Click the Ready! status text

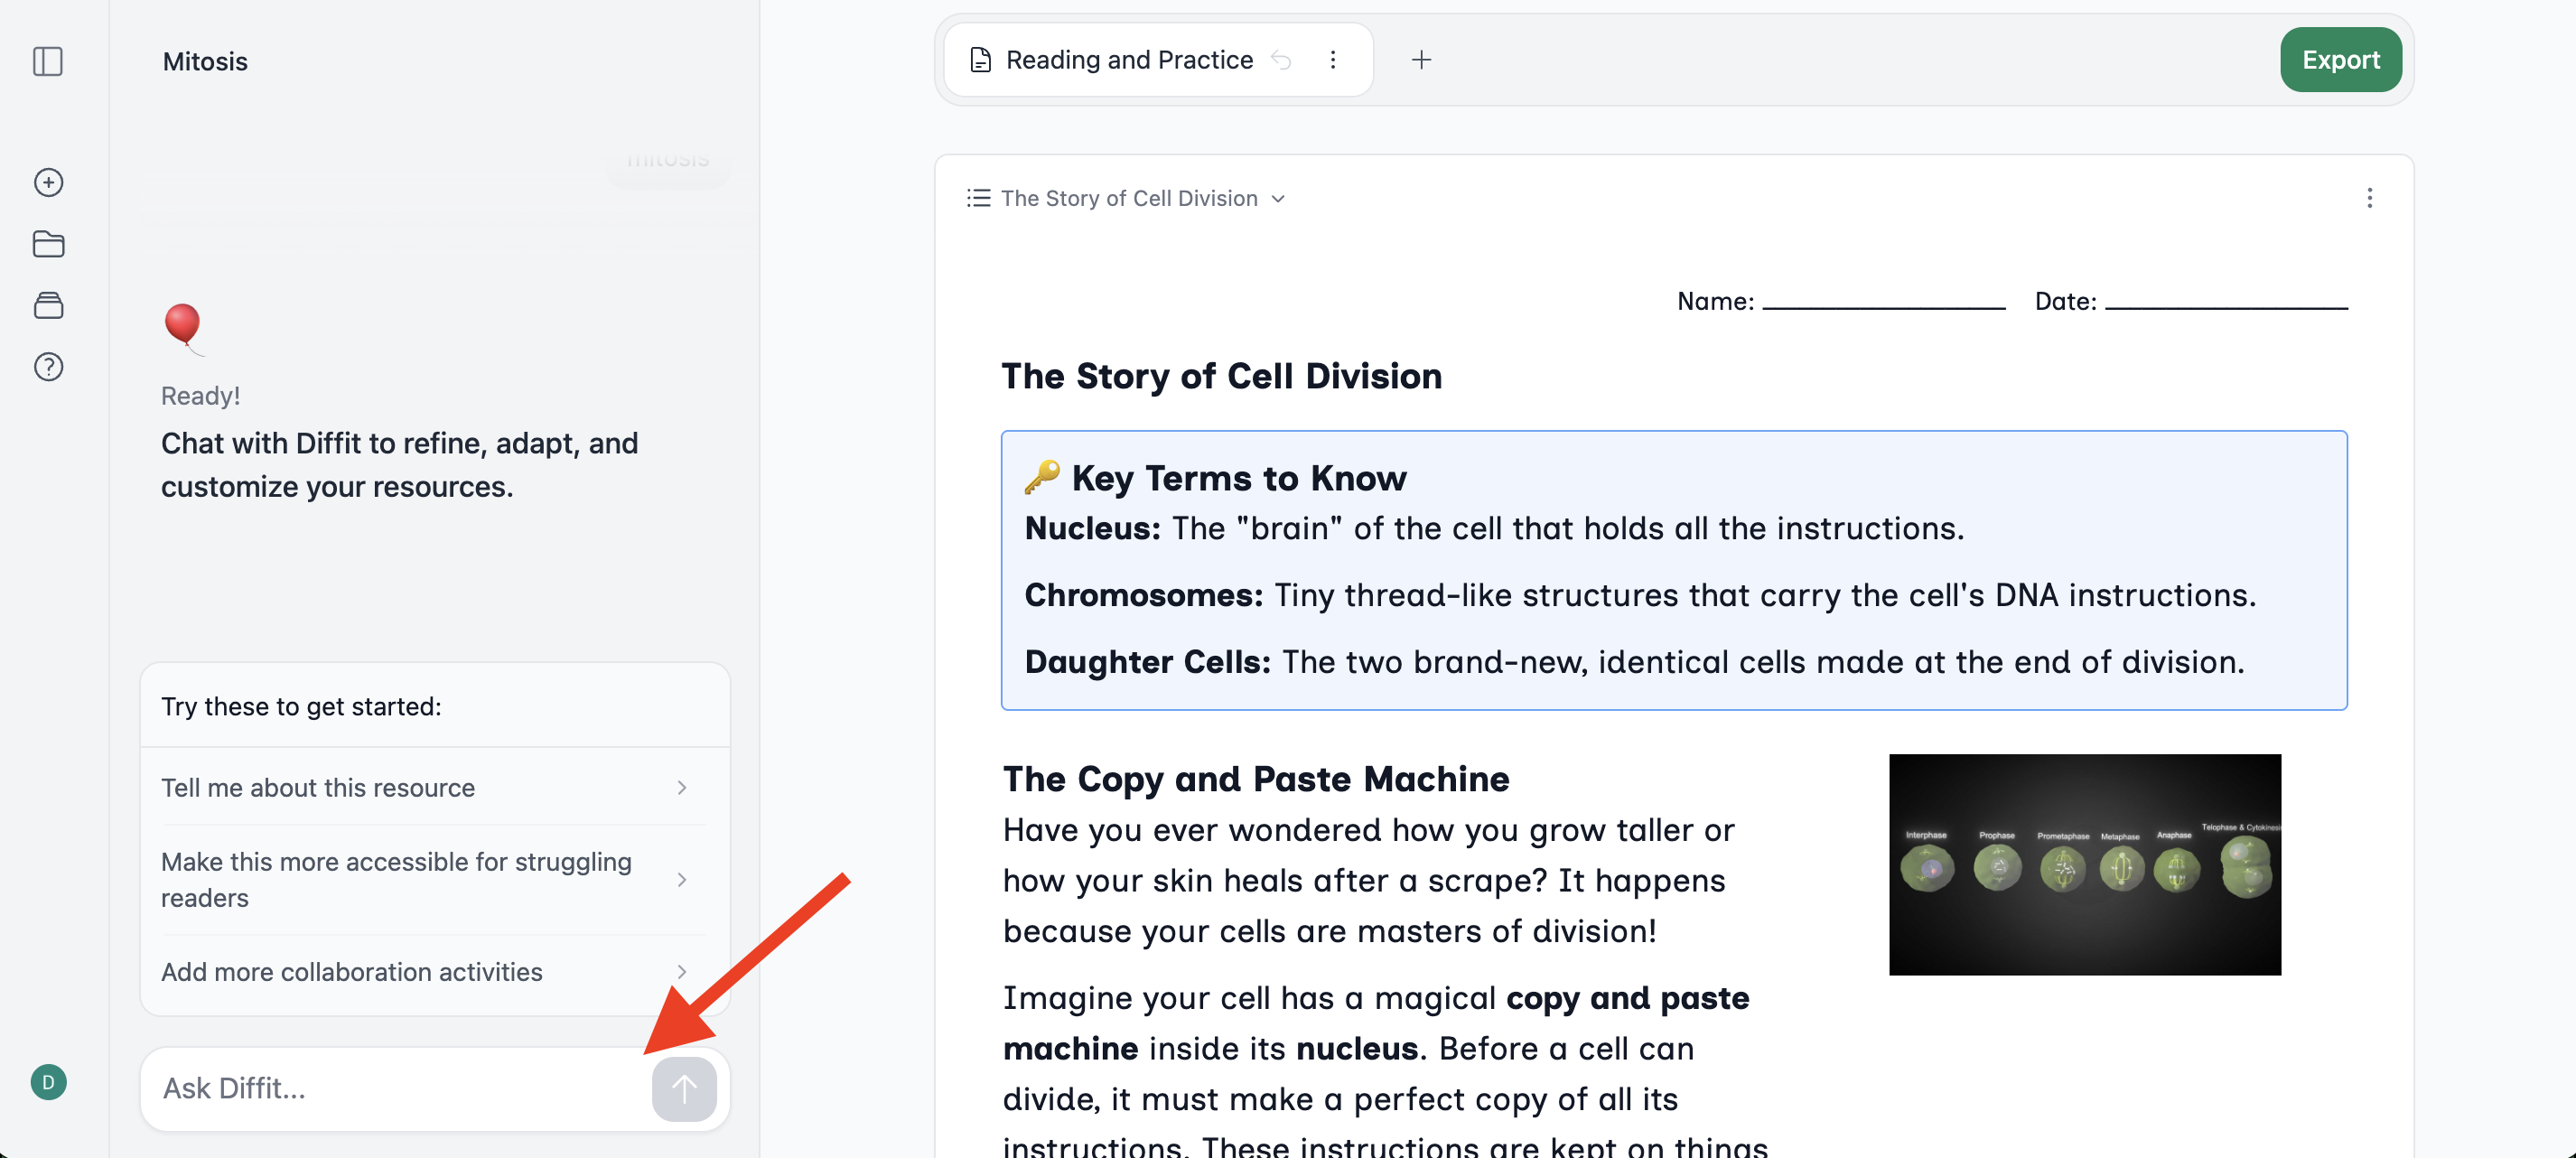201,396
